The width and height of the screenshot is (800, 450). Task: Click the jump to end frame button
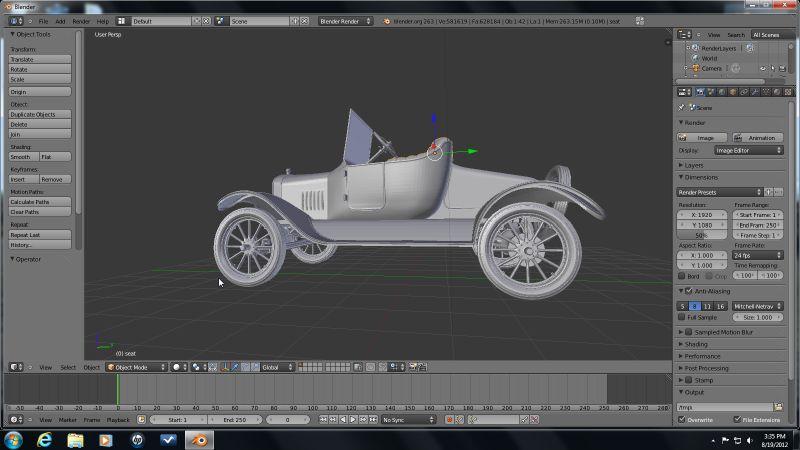[373, 419]
